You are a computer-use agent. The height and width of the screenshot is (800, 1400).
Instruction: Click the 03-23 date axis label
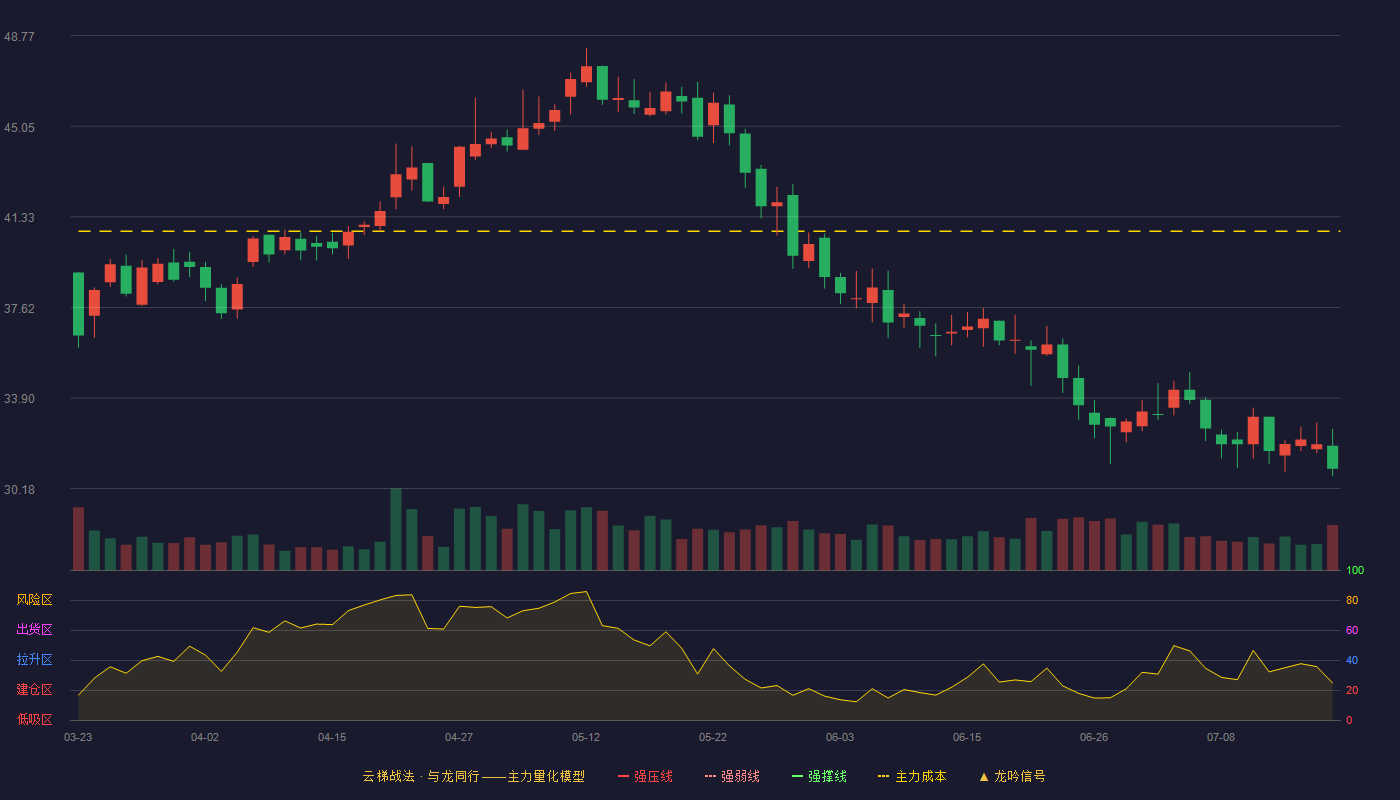pos(78,737)
